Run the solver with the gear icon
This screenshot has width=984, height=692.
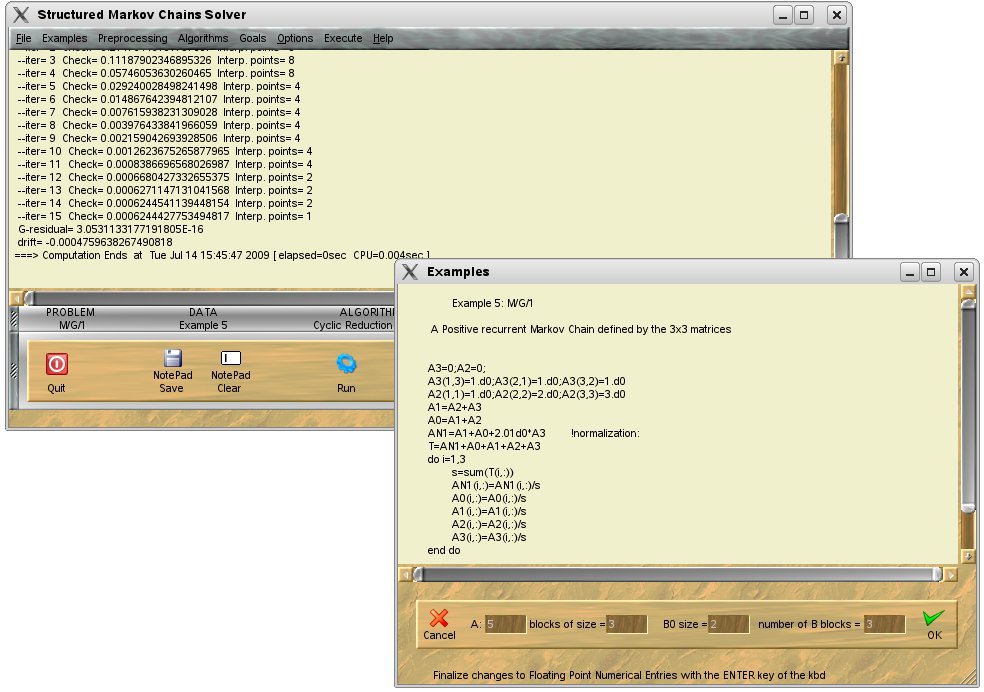[346, 364]
